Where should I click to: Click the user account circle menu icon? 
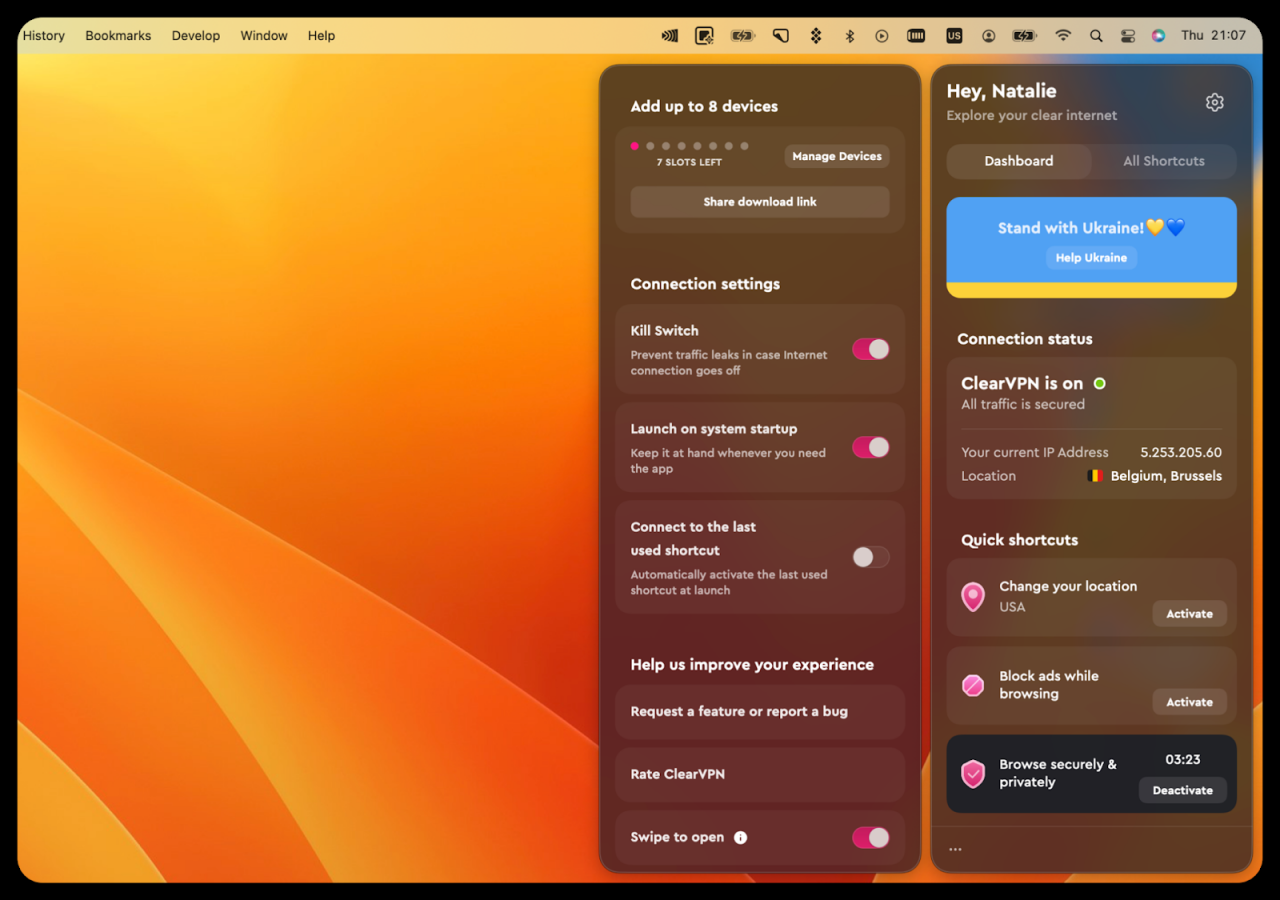coord(989,35)
